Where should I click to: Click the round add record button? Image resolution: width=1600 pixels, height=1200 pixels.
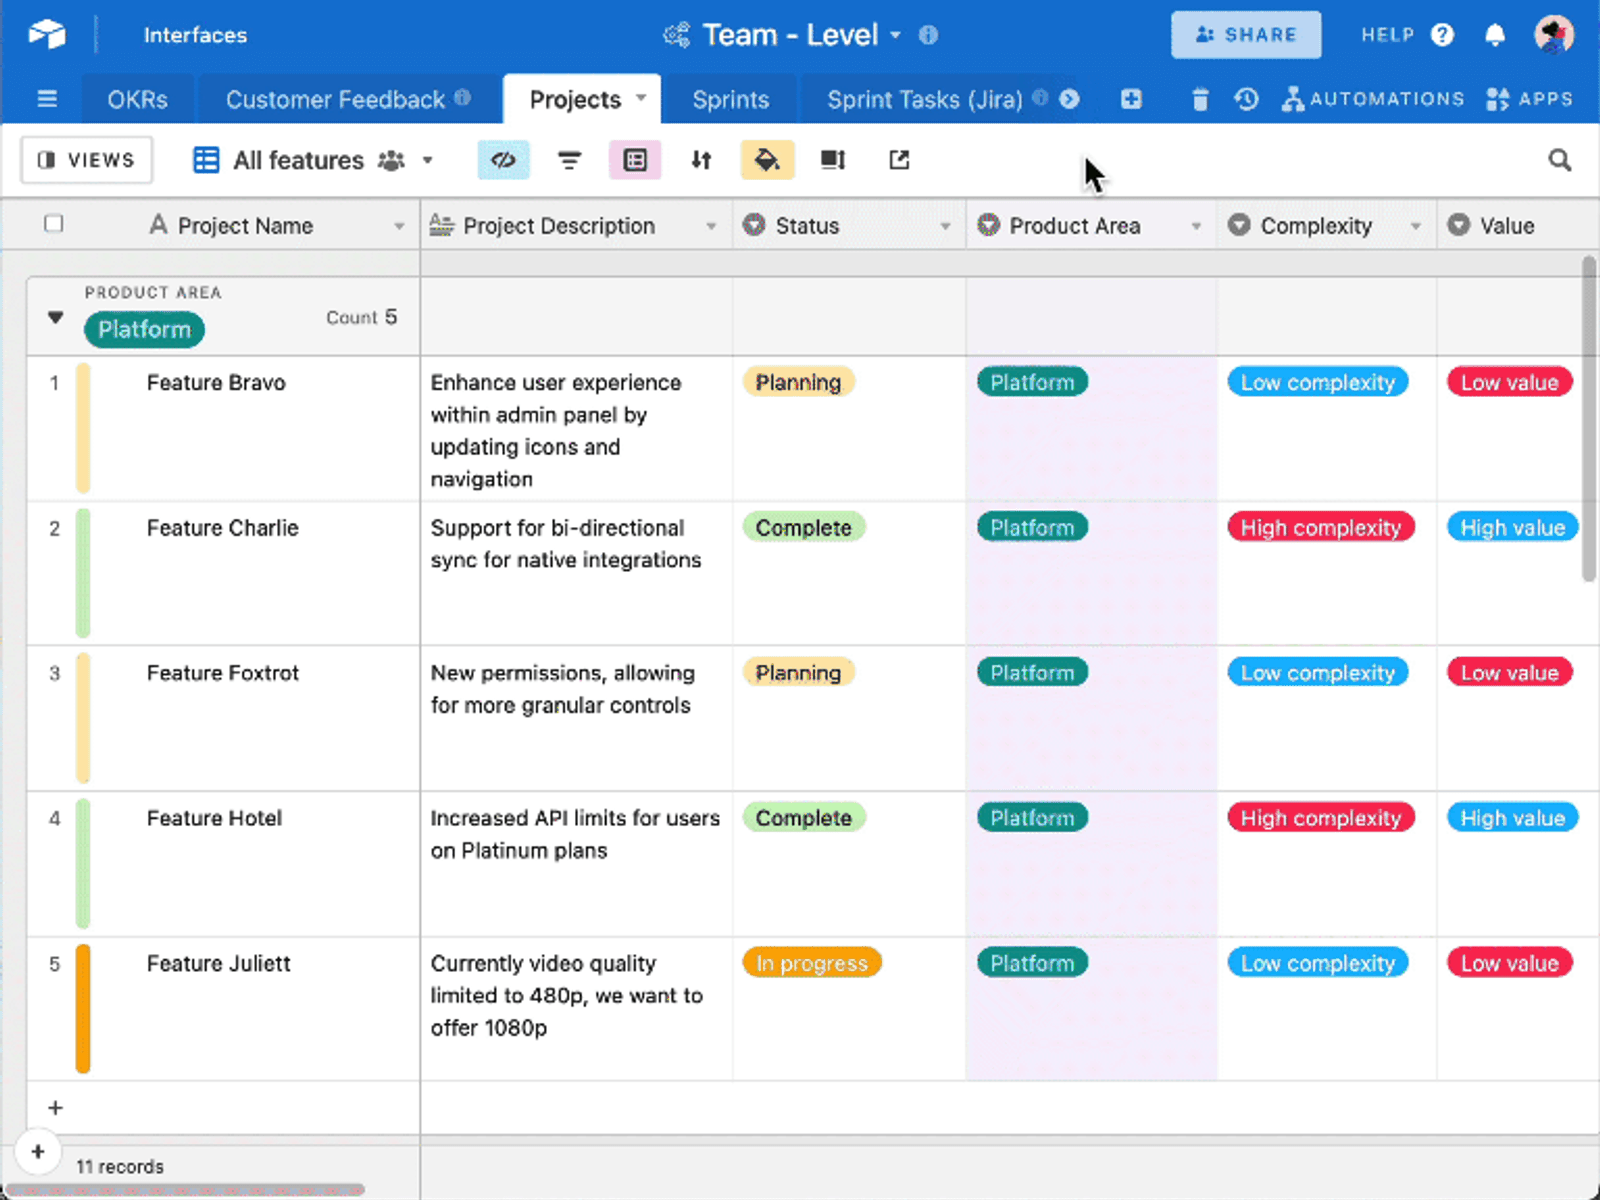(38, 1152)
